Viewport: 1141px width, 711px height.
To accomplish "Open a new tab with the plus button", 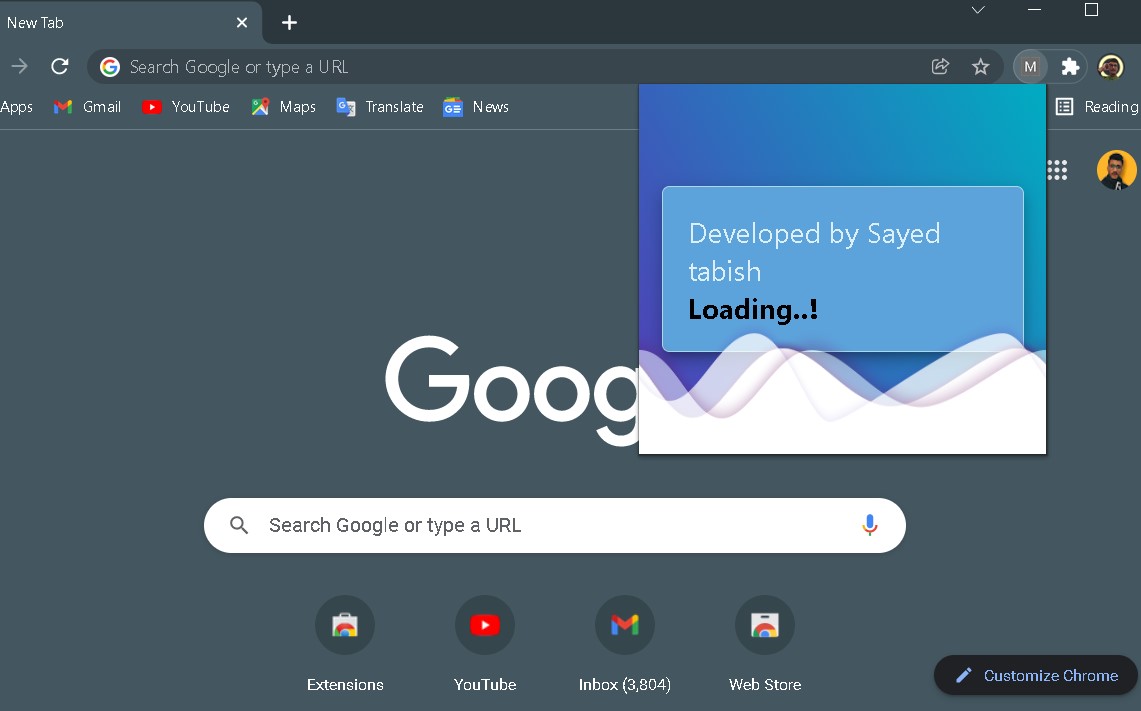I will pos(289,22).
